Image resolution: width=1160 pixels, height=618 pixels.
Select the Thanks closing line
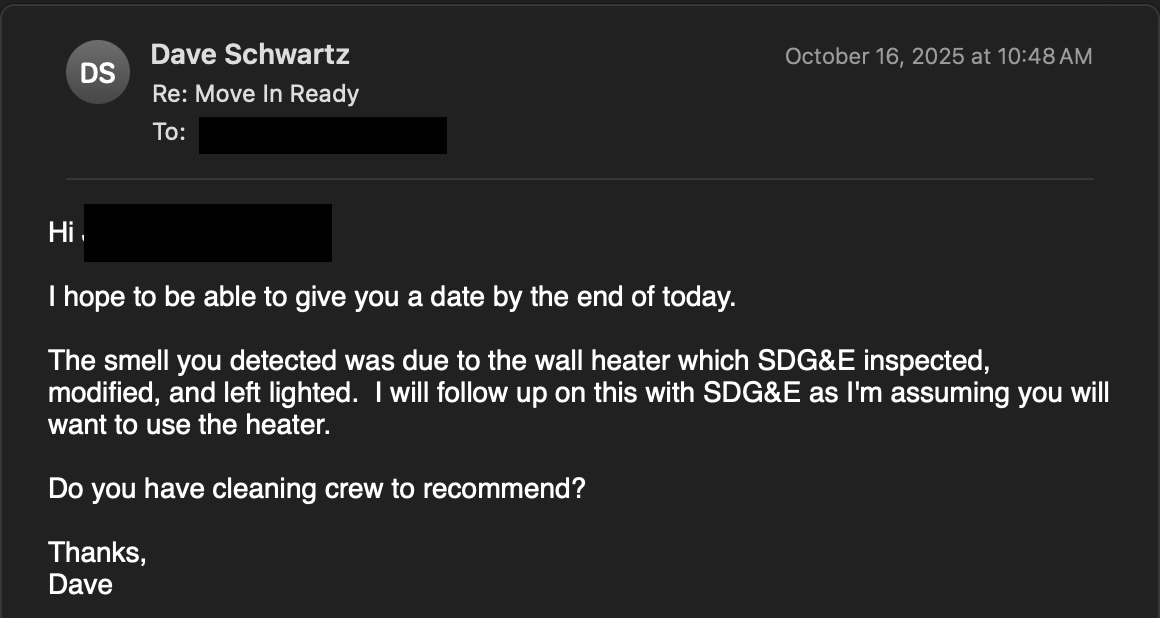pos(97,553)
